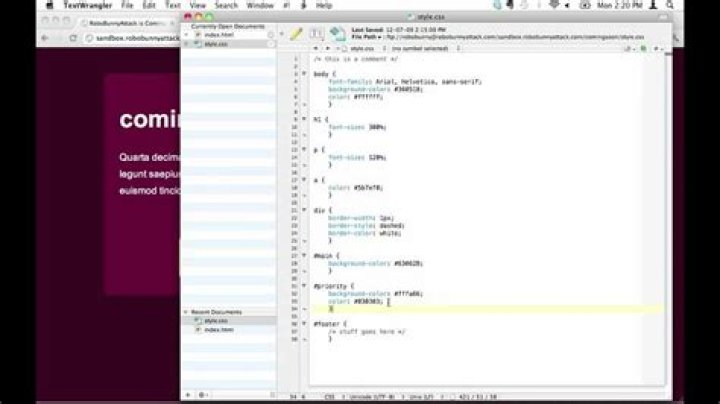This screenshot has width=720, height=404.
Task: Select index.html under Recent Documents
Action: pos(219,330)
